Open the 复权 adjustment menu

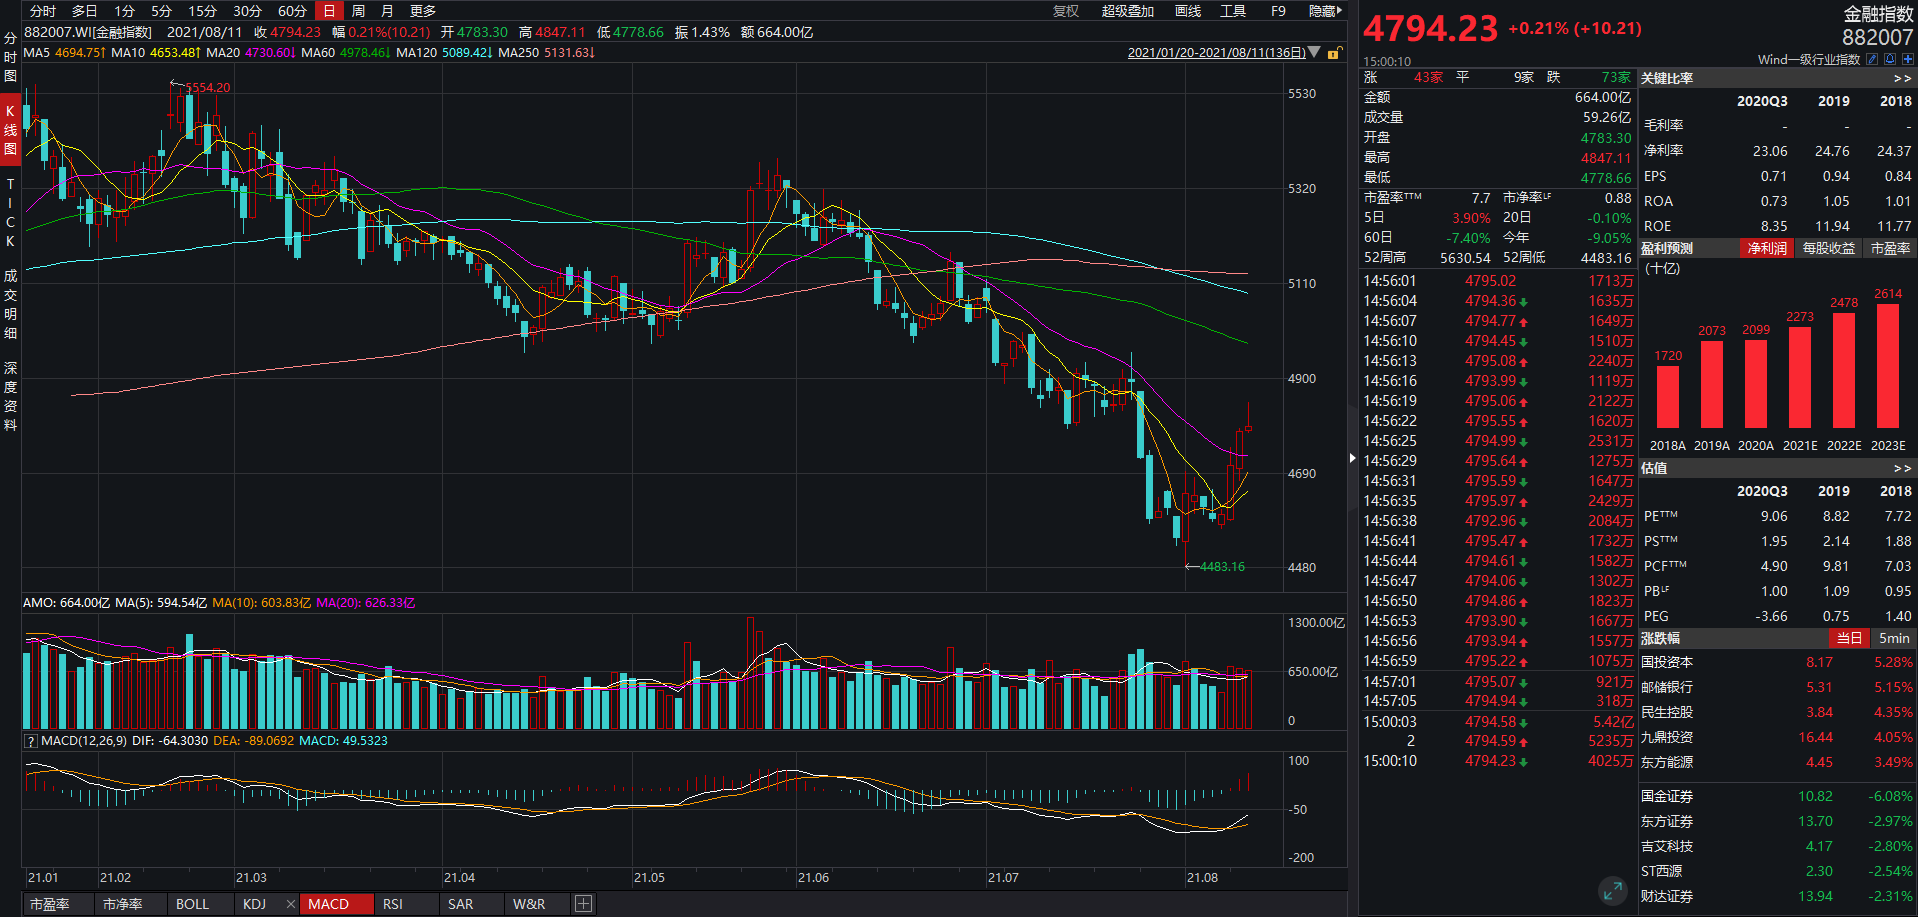tap(1066, 11)
